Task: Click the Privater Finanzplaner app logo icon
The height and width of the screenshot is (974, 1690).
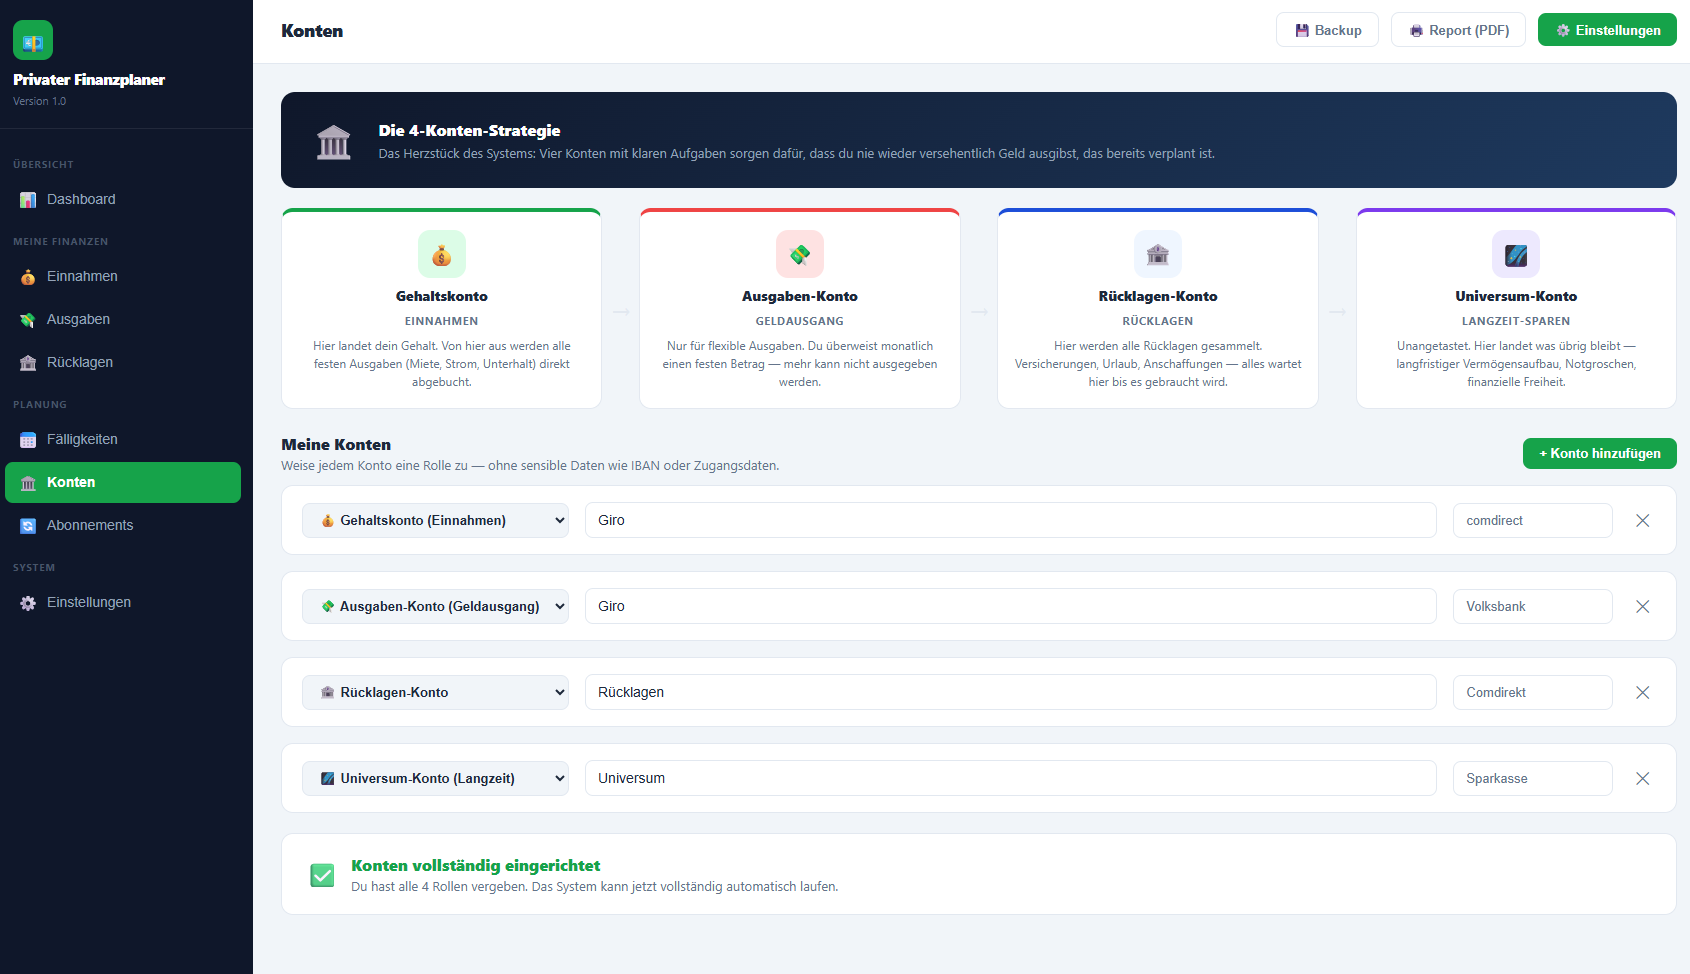Action: tap(33, 40)
